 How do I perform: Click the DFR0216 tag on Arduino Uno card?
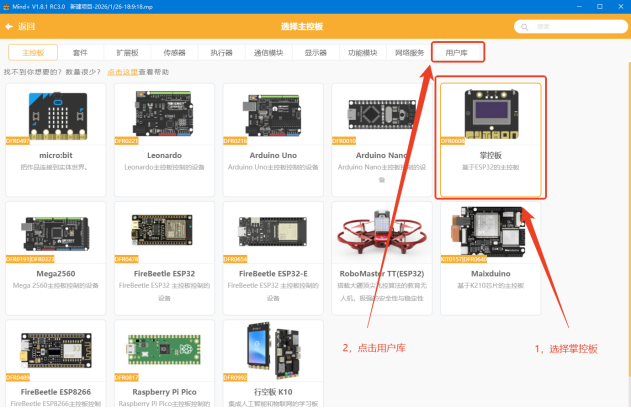235,141
